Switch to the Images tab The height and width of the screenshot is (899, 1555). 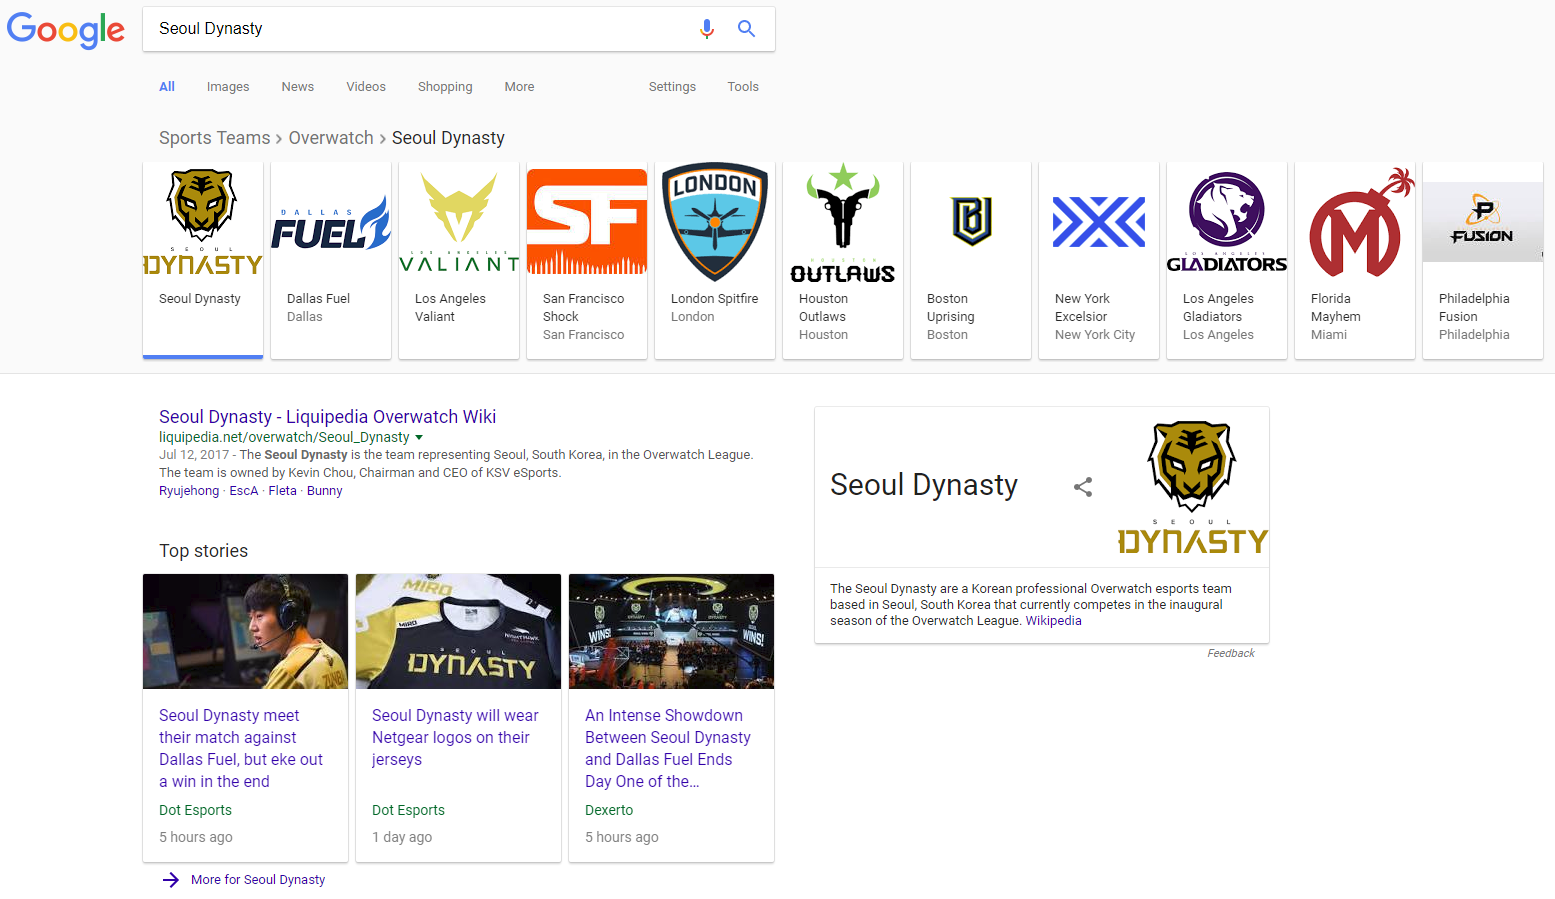click(x=228, y=87)
